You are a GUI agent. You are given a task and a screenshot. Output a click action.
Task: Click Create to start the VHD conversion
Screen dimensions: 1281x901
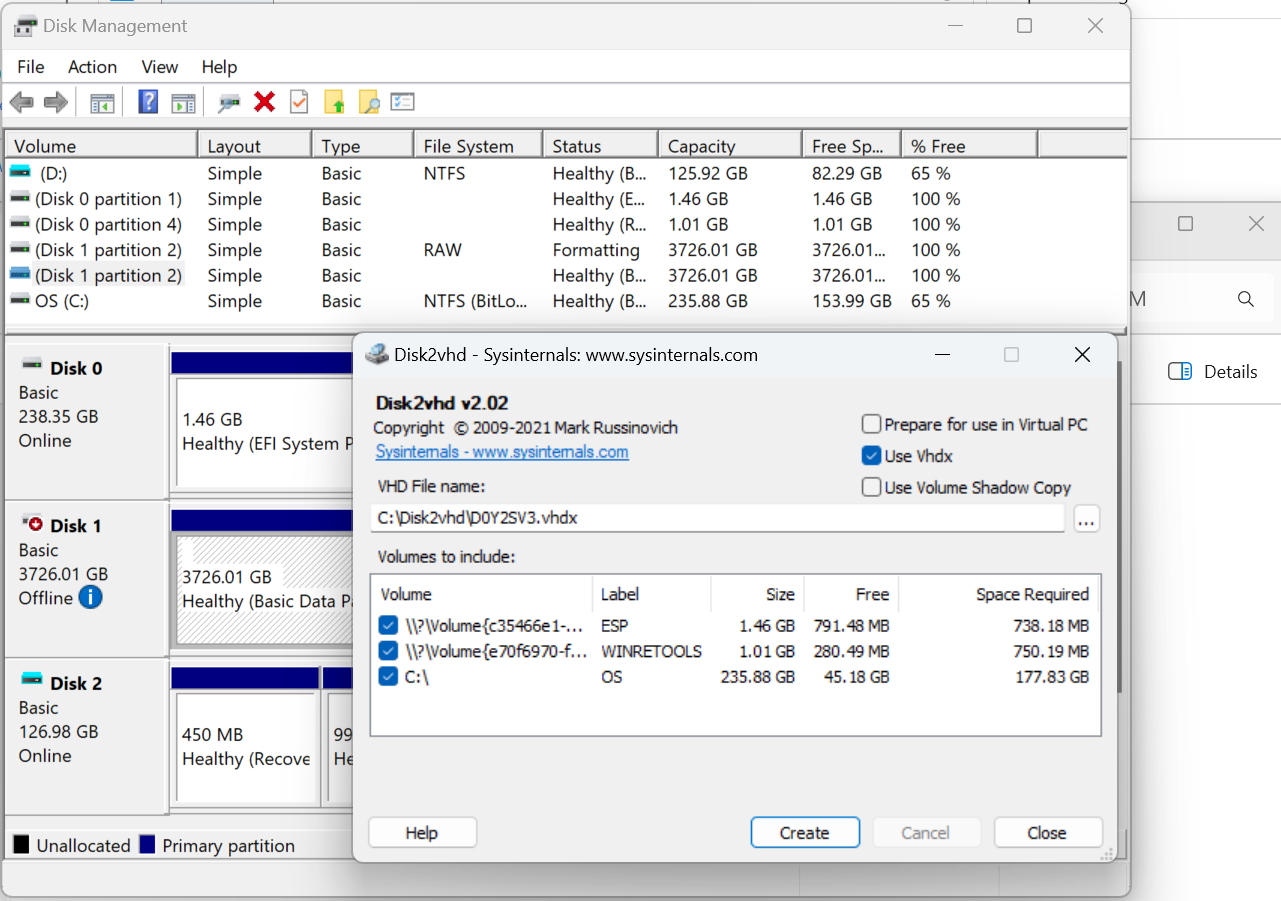[x=804, y=832]
